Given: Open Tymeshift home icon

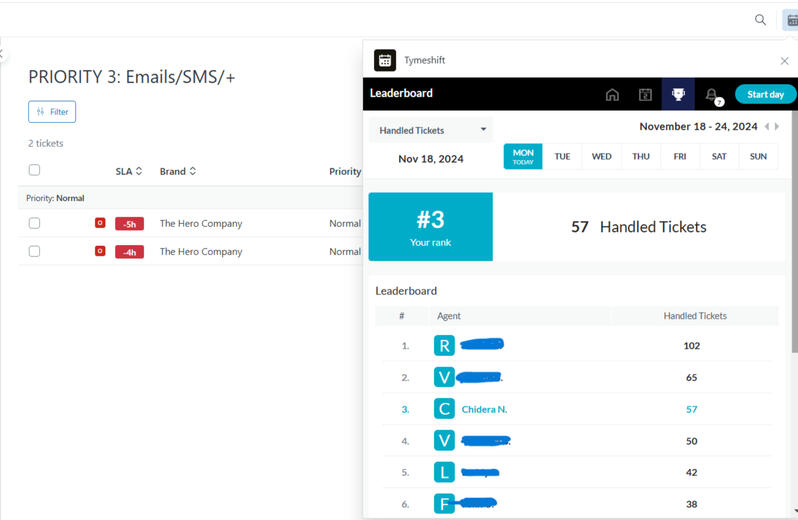Looking at the screenshot, I should click(612, 95).
